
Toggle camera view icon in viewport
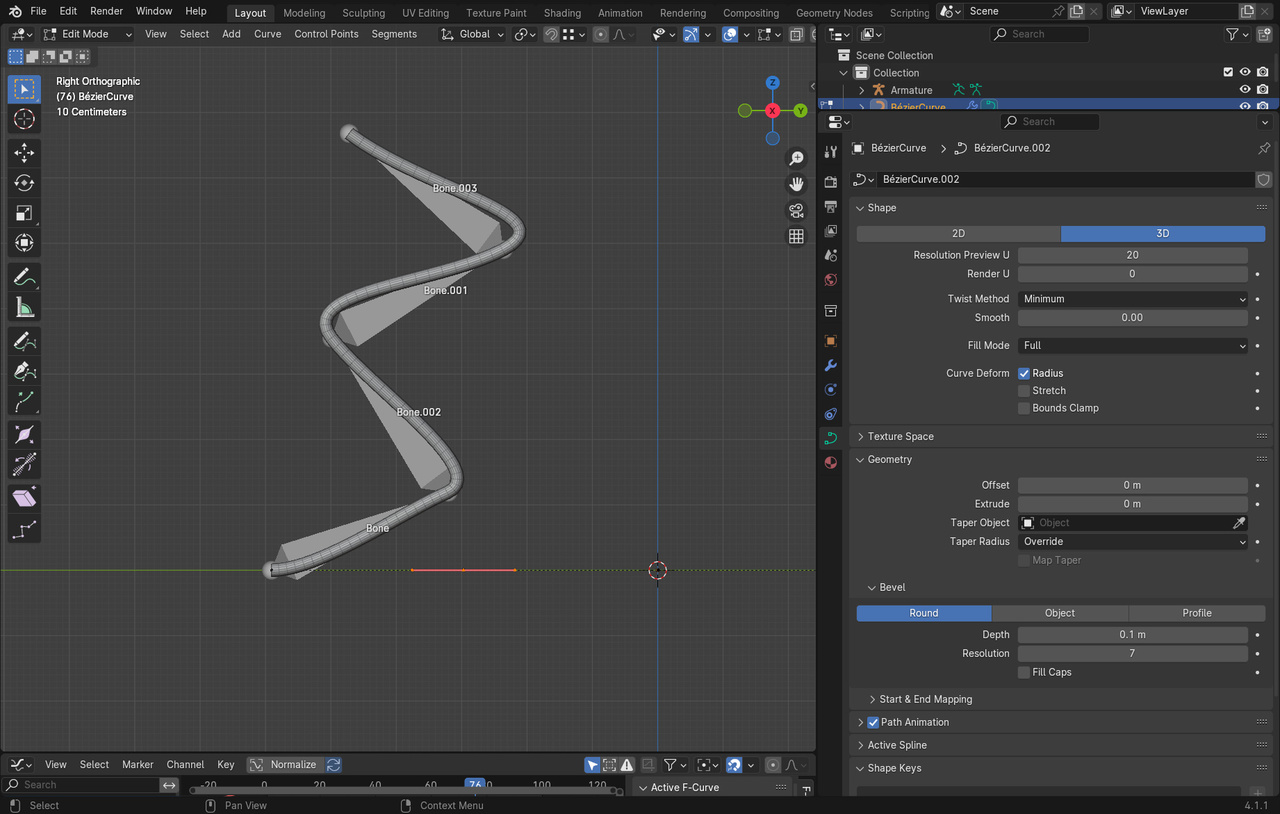(796, 210)
